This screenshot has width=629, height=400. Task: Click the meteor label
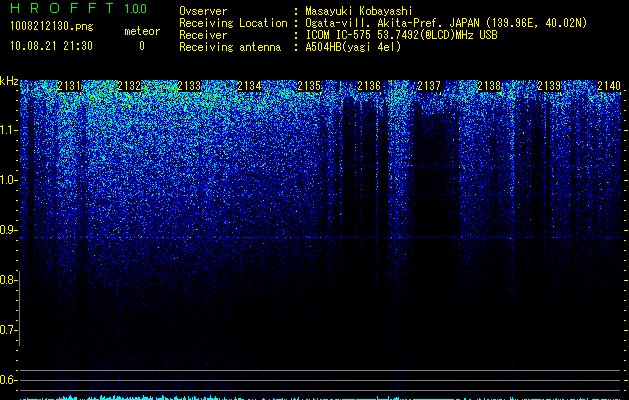[x=142, y=31]
